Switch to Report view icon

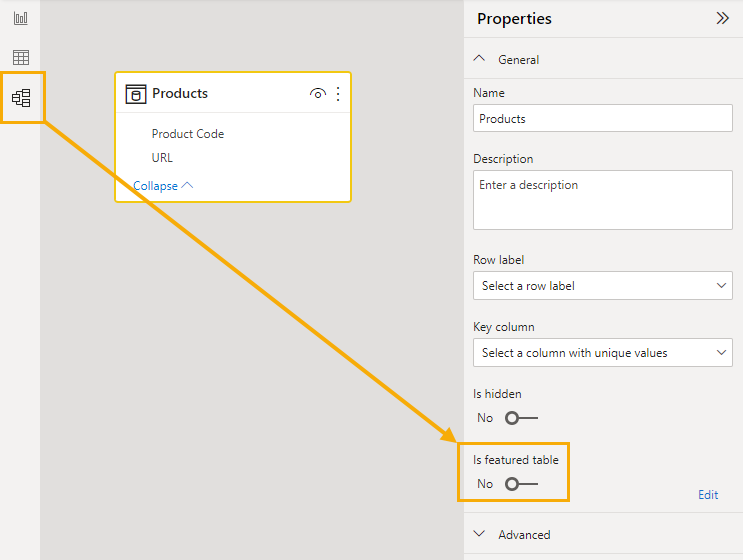[20, 18]
